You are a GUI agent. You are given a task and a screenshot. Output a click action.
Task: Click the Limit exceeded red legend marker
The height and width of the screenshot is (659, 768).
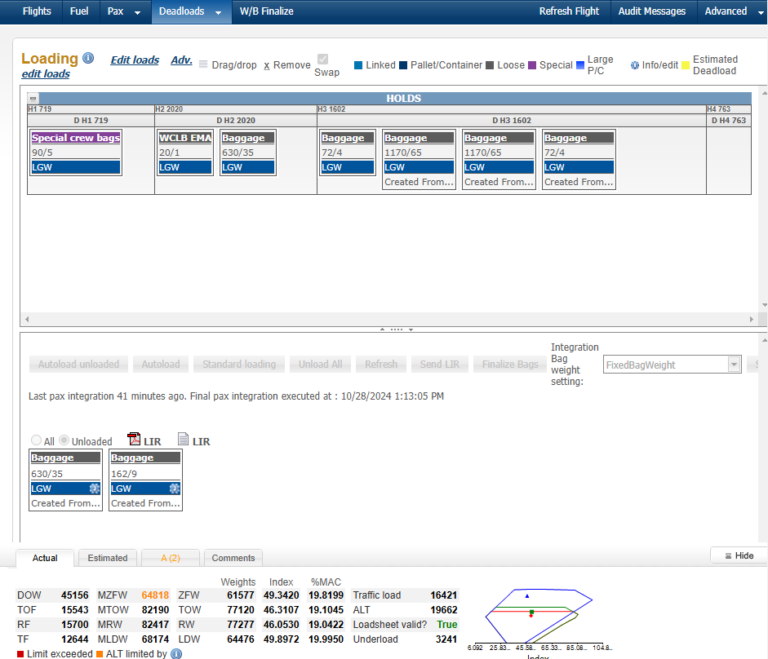pos(20,654)
